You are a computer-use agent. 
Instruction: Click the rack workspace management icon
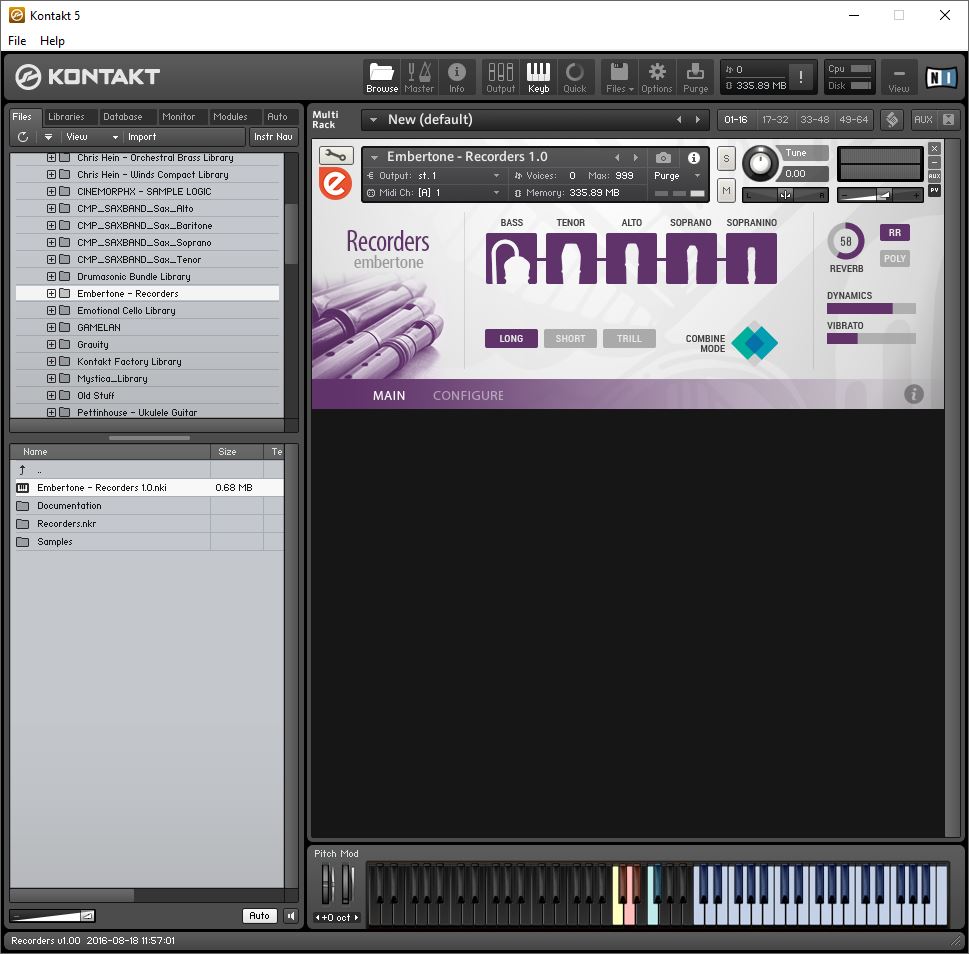pos(892,119)
